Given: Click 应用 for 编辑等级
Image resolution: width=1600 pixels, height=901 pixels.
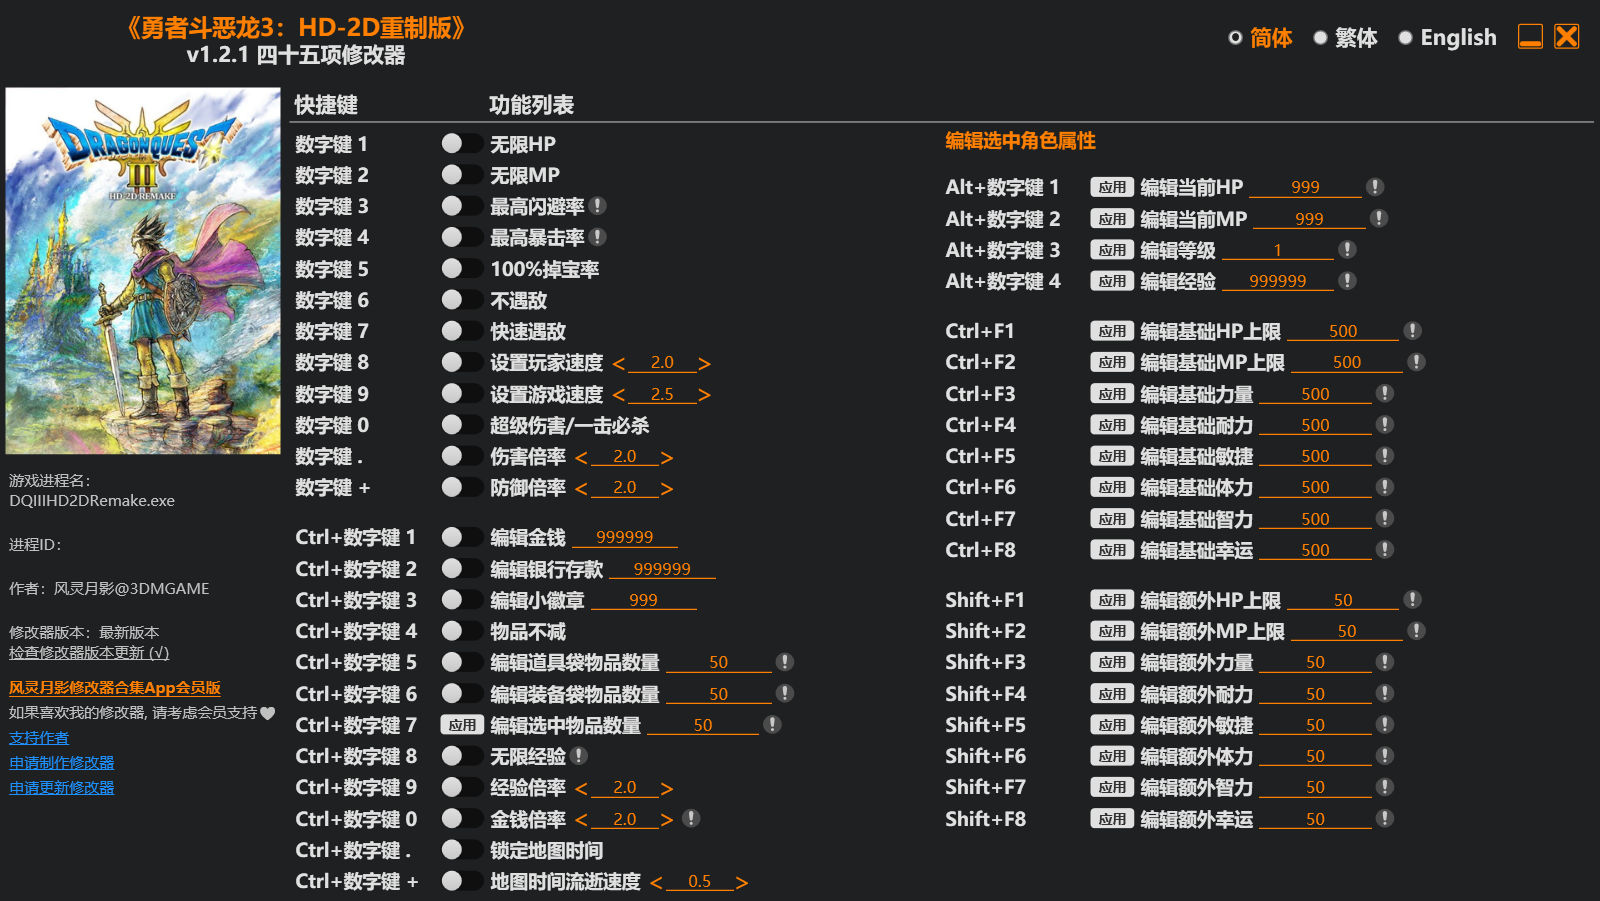Looking at the screenshot, I should (1112, 249).
